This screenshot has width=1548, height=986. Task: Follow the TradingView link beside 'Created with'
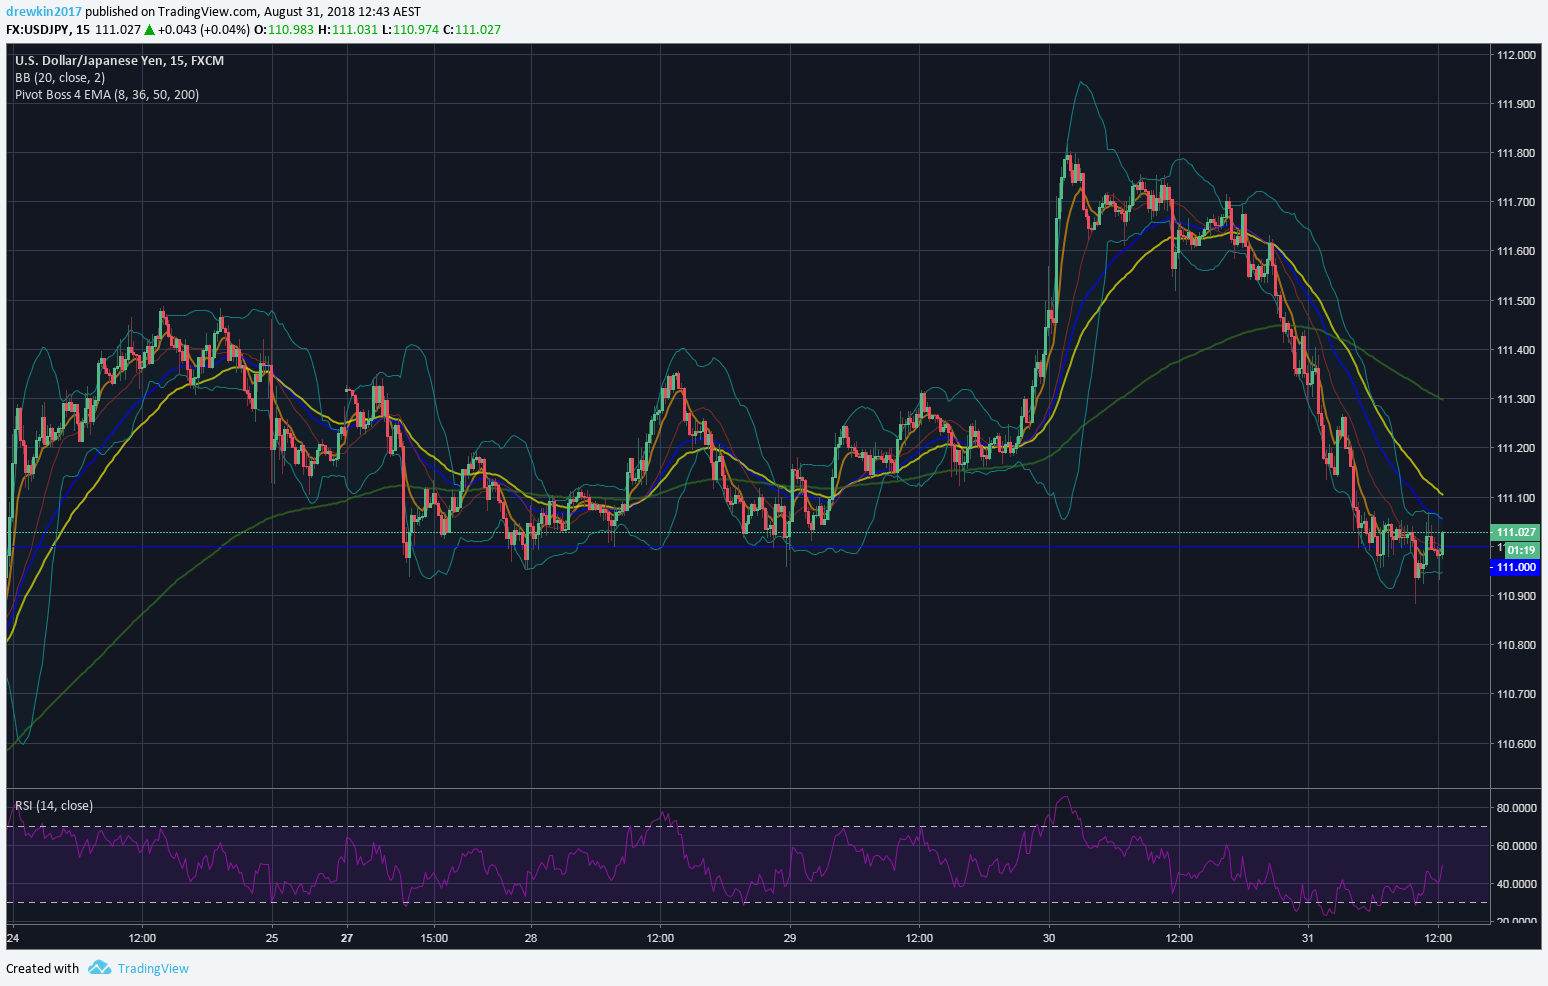[153, 968]
